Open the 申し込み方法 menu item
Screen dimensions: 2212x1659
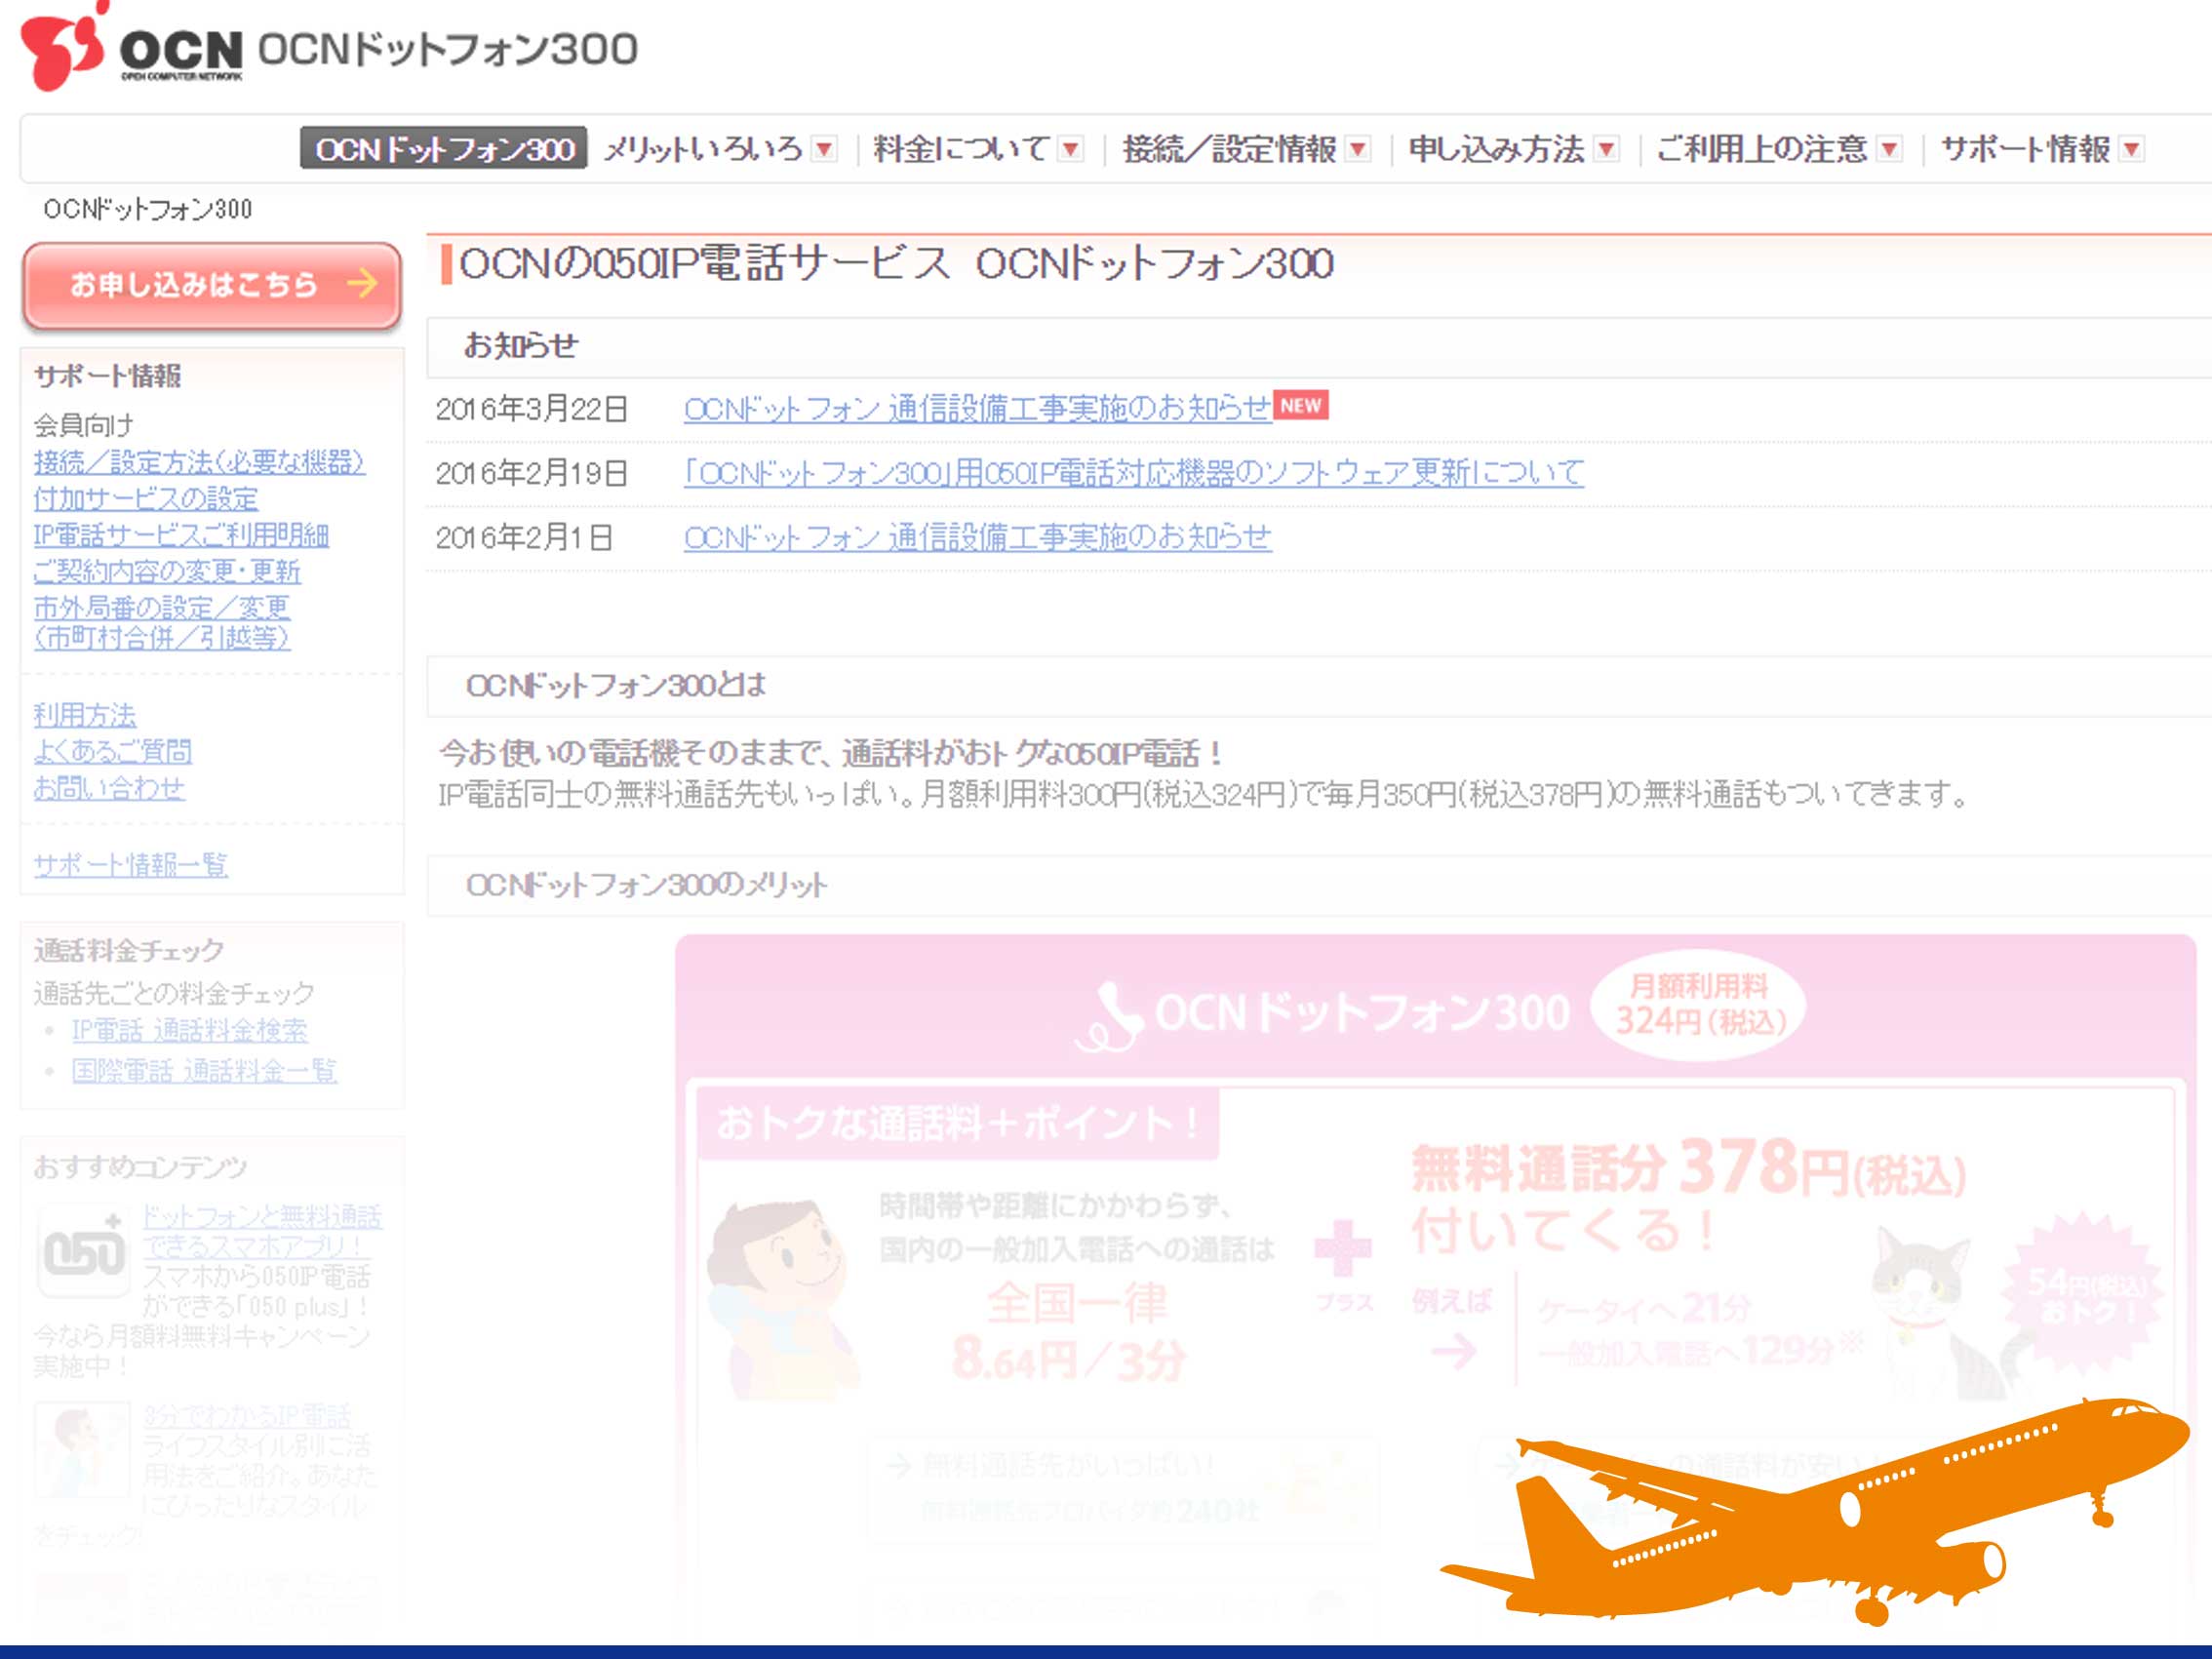click(1496, 149)
